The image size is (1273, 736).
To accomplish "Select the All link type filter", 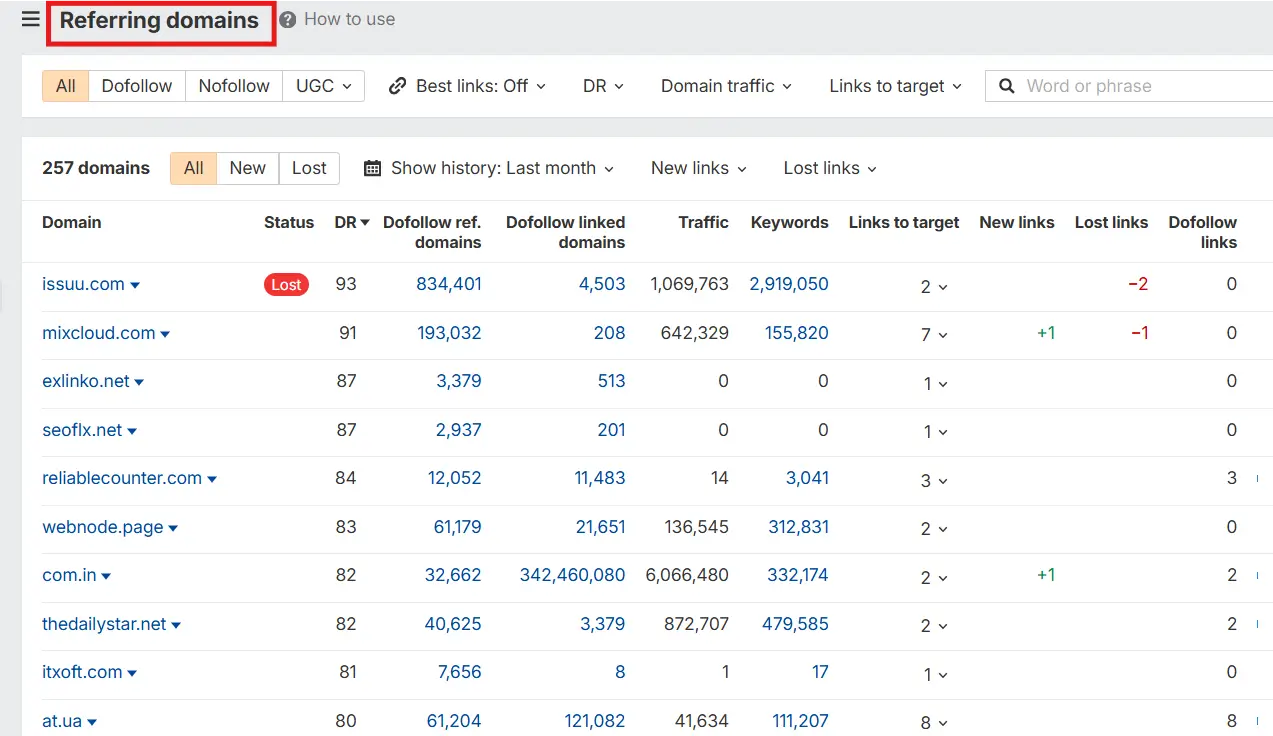I will tap(66, 86).
